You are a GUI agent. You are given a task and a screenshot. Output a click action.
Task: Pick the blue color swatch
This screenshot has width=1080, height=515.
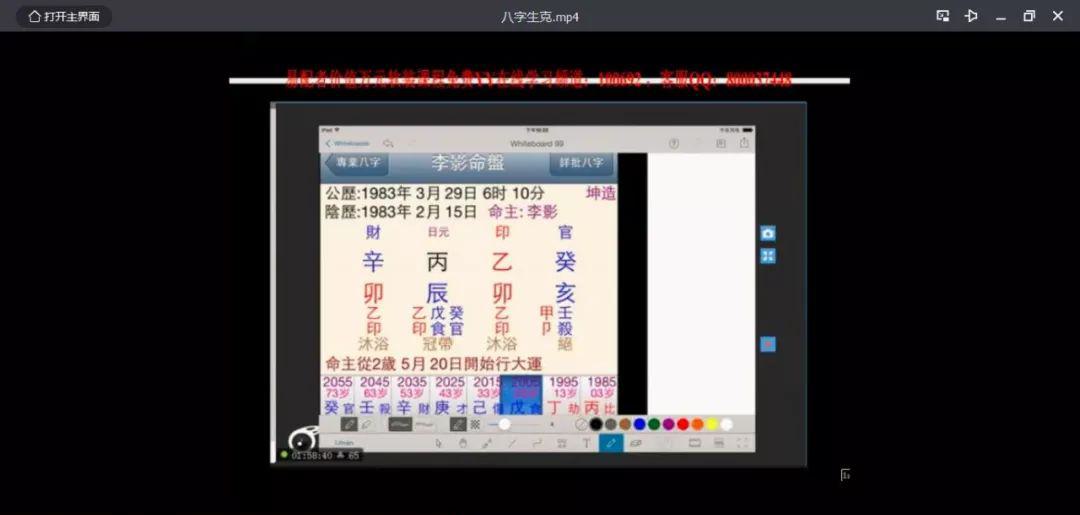[x=639, y=424]
